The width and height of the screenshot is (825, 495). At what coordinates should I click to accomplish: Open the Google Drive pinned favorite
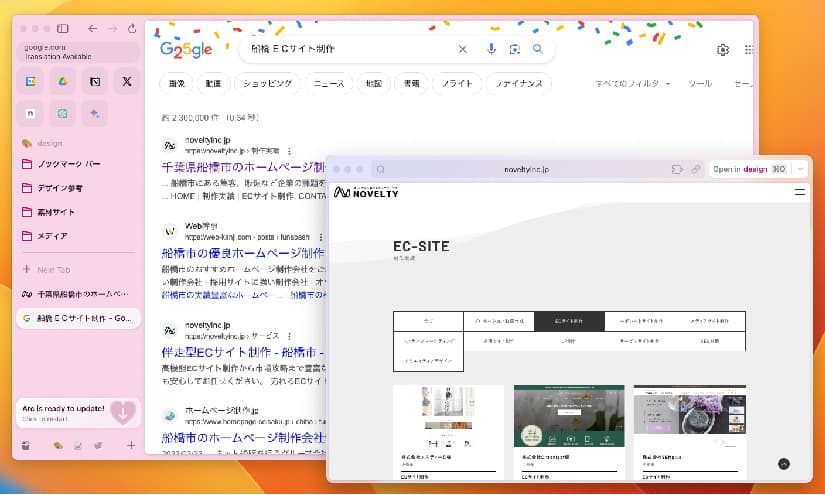click(62, 80)
